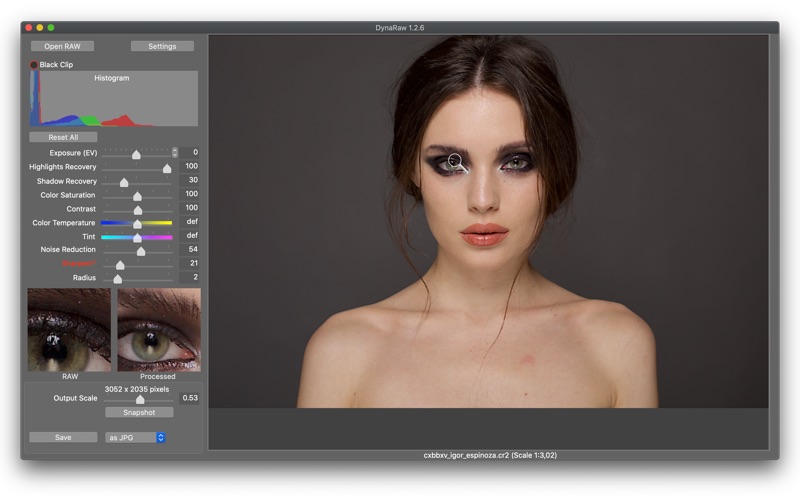Click the yellow minimize window button

(x=40, y=28)
